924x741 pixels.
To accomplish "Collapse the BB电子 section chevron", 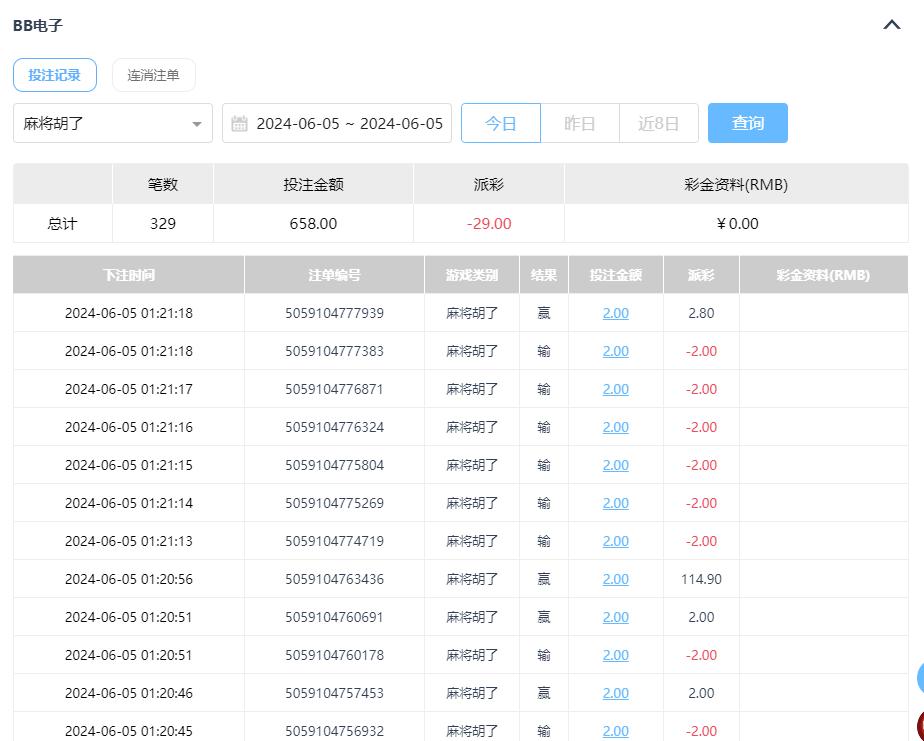I will (892, 25).
